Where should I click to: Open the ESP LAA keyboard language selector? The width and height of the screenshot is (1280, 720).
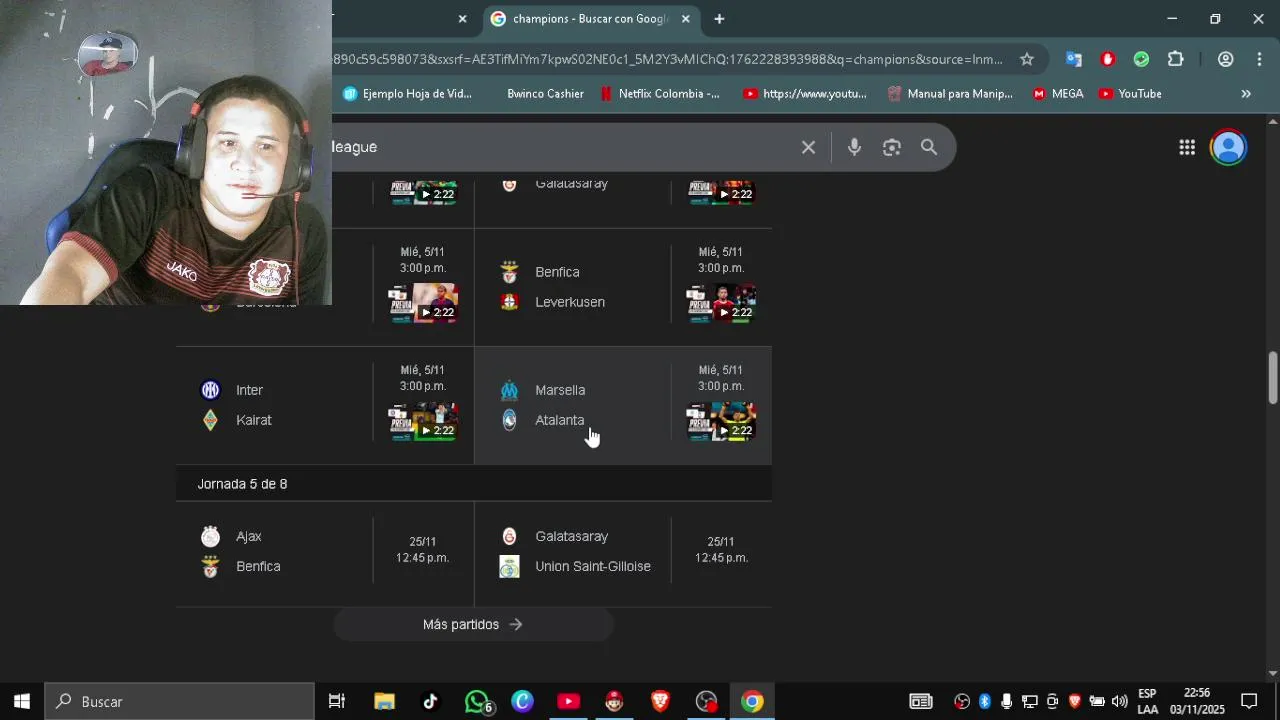(1147, 701)
